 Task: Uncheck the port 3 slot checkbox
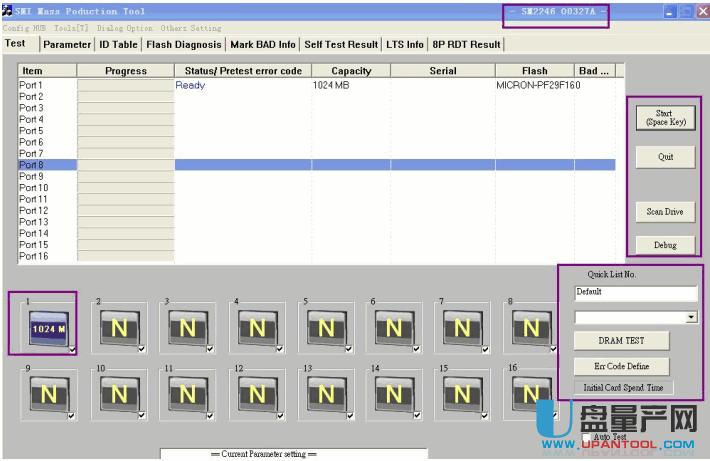(210, 348)
